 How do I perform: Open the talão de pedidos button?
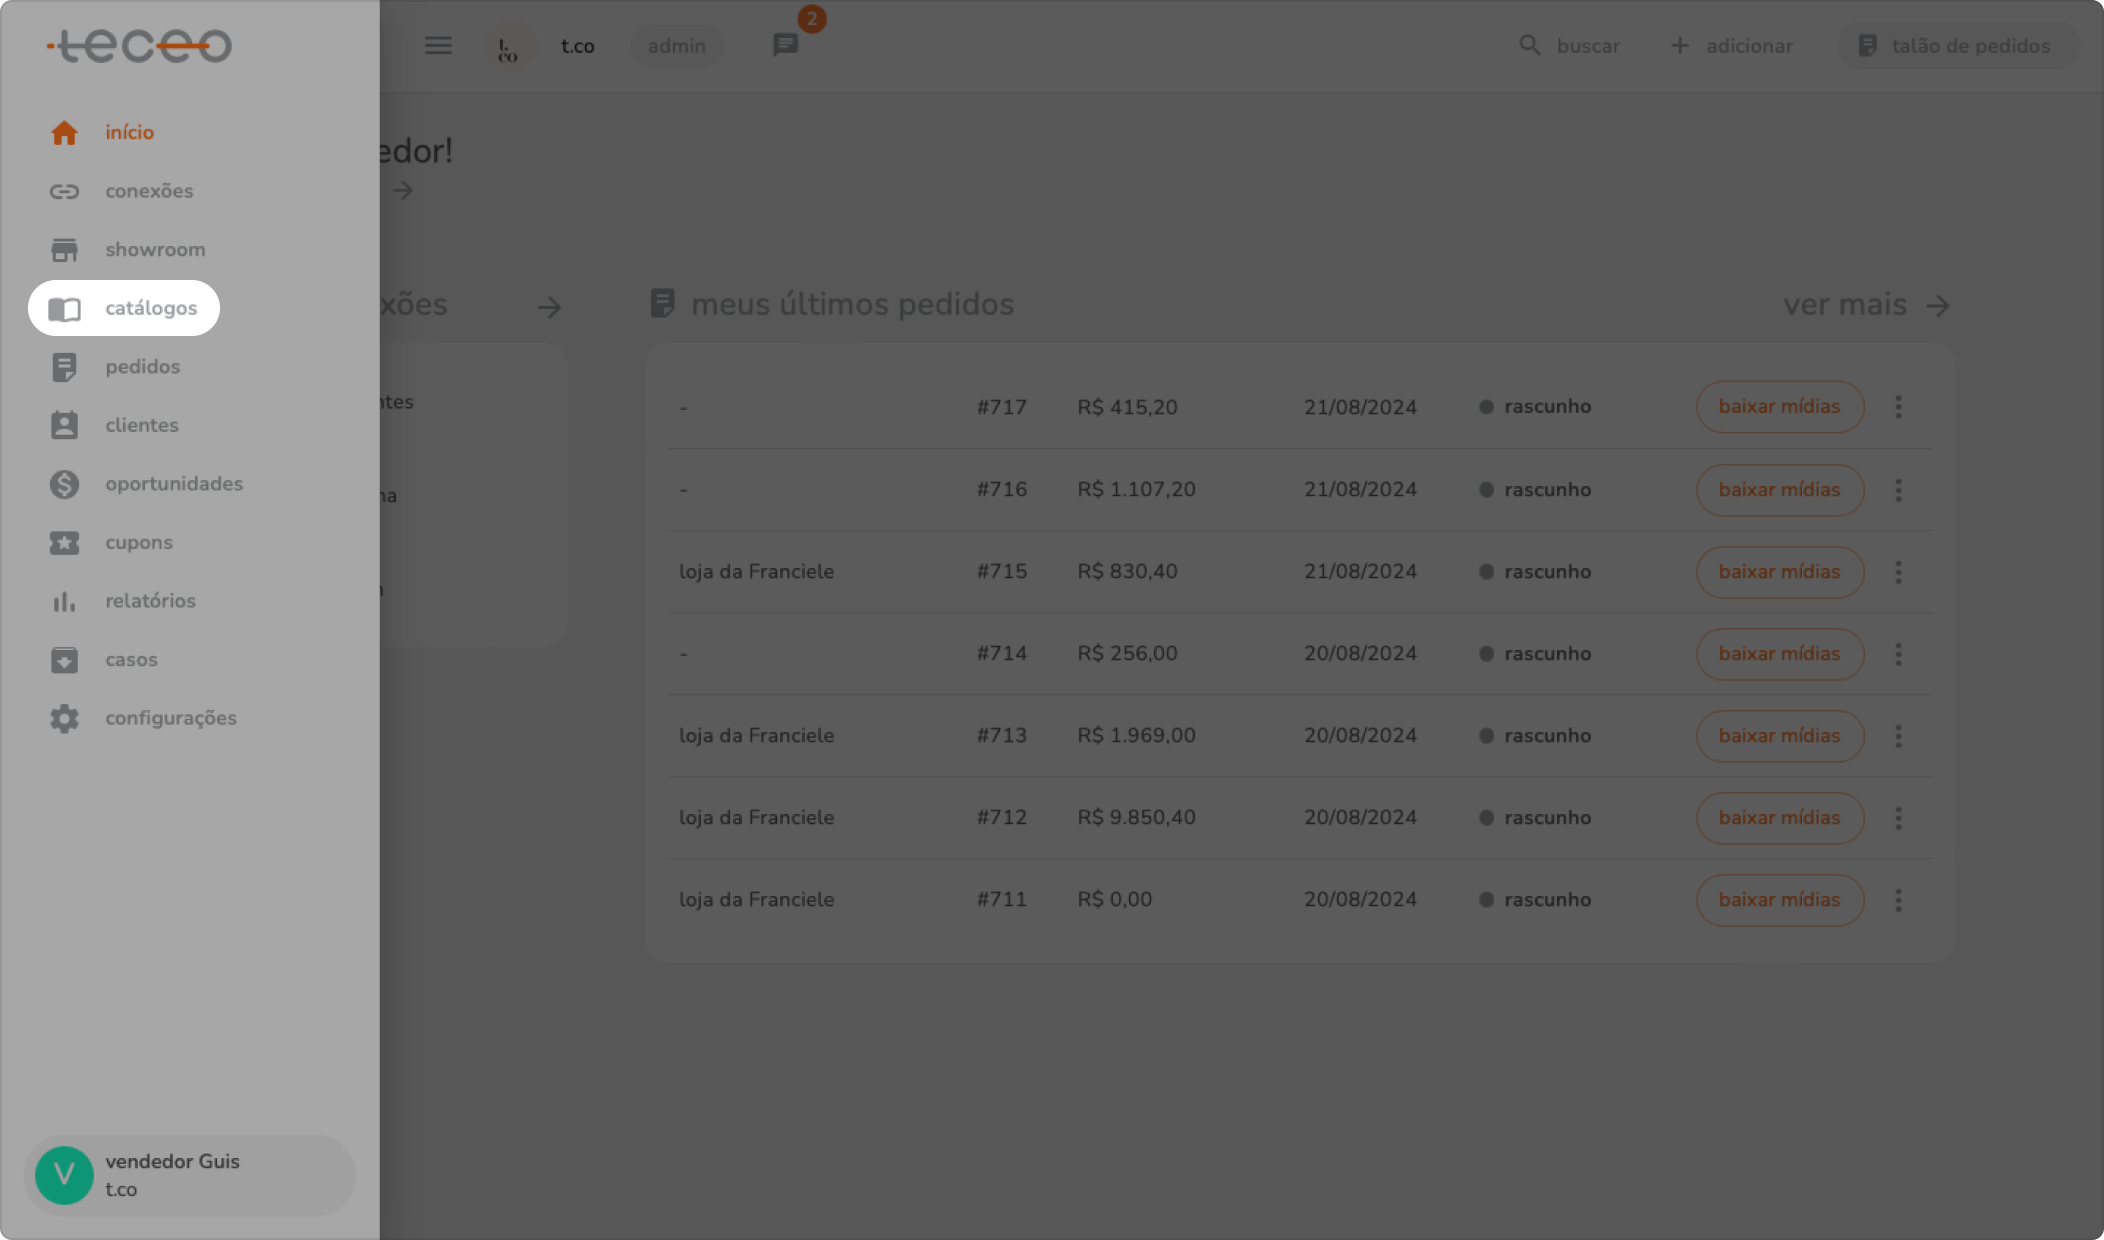pos(1955,46)
